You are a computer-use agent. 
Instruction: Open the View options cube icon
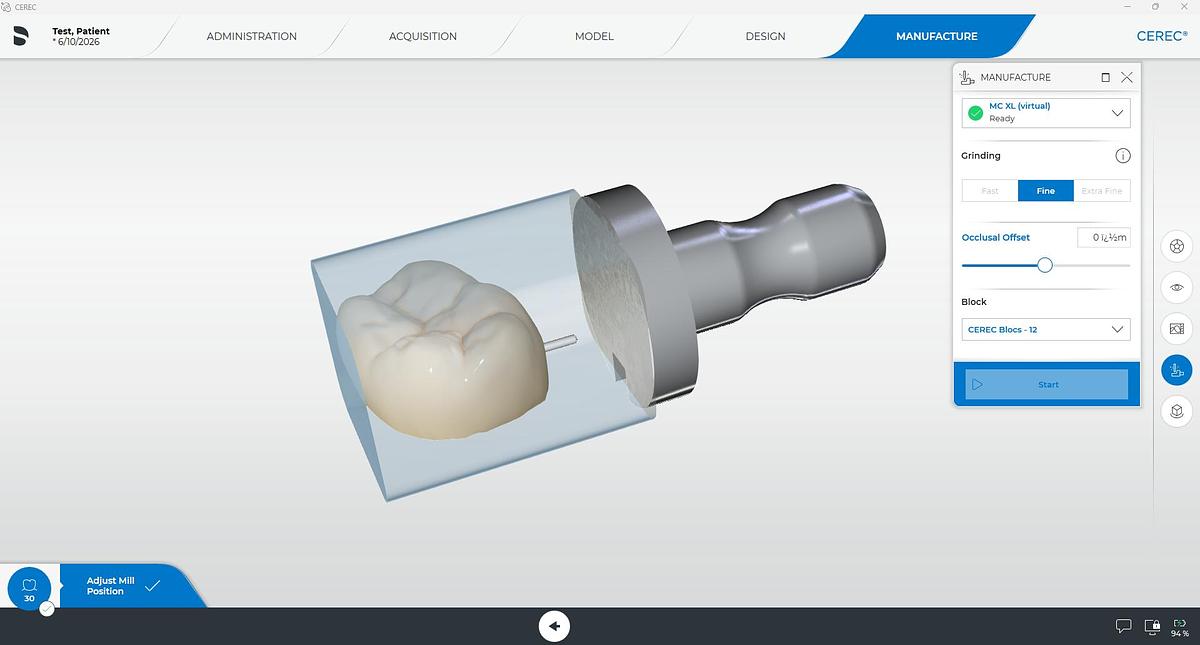tap(1177, 410)
